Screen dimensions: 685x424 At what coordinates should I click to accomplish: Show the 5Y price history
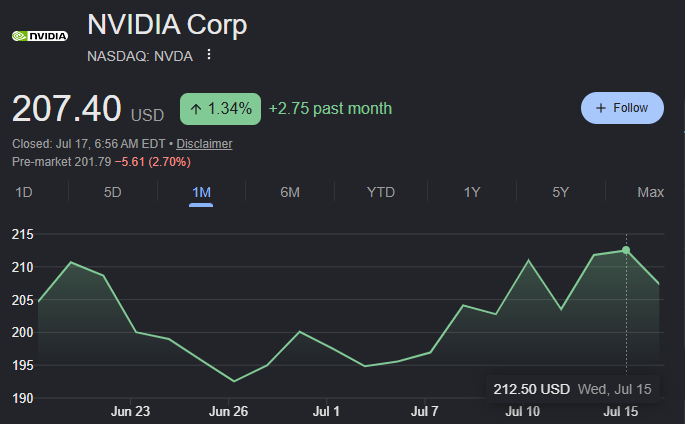click(x=560, y=192)
